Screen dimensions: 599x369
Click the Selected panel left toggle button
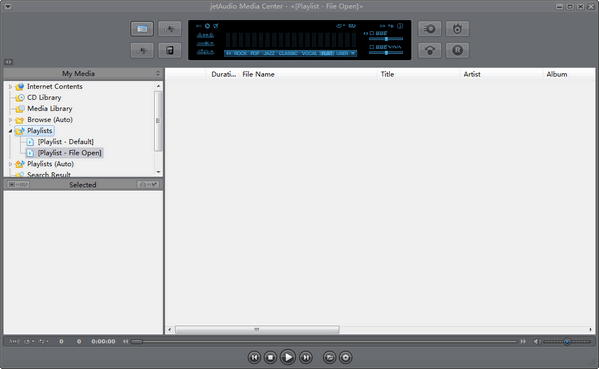[x=18, y=184]
